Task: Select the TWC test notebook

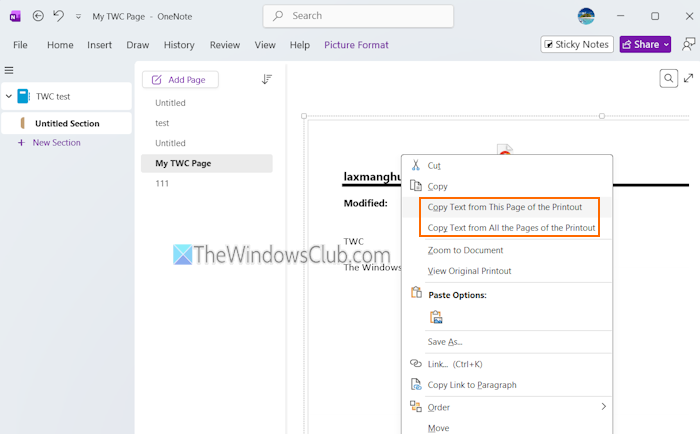Action: tap(67, 96)
